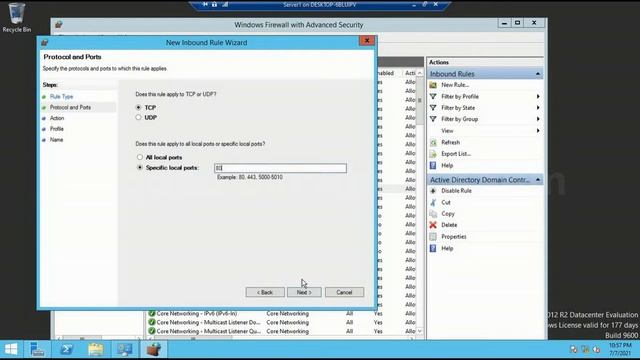The image size is (640, 360).
Task: Click the wizard title bar icon
Action: [44, 42]
